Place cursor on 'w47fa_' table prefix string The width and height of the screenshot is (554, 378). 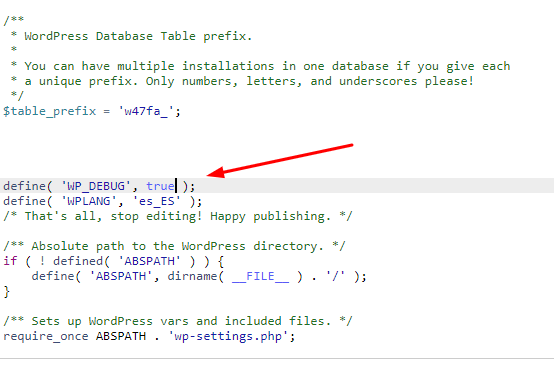[146, 111]
